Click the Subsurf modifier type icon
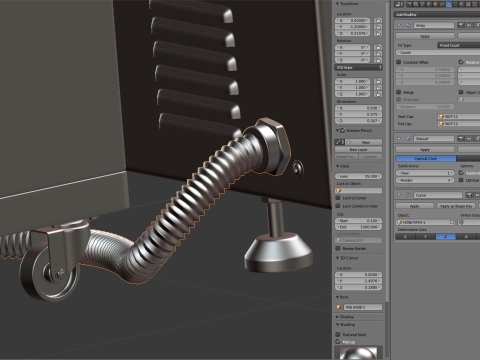 click(408, 138)
